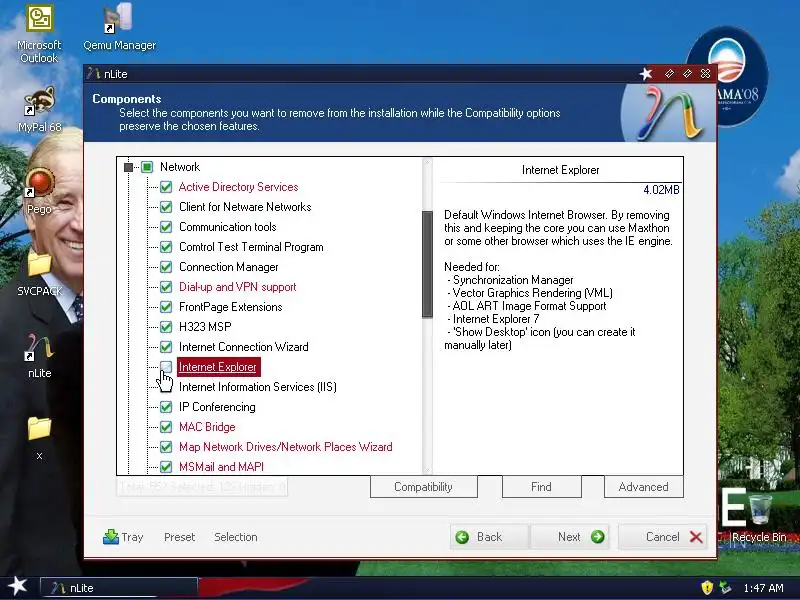Image resolution: width=800 pixels, height=600 pixels.
Task: Launch MyPal 68 raccoon icon
Action: pos(39,109)
